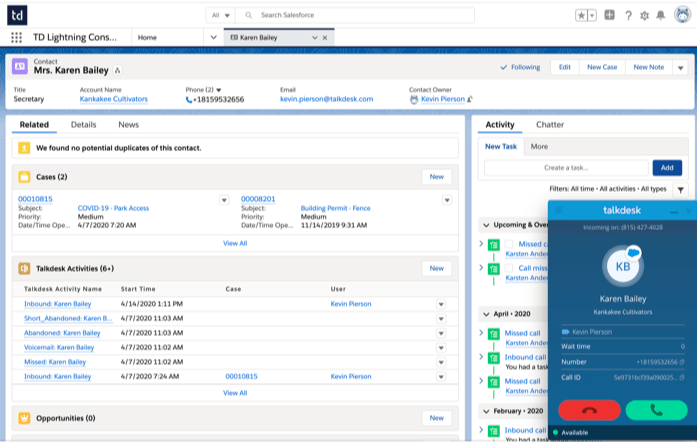
Task: Open row menu for Missed: Karen Bailey
Action: (x=441, y=362)
